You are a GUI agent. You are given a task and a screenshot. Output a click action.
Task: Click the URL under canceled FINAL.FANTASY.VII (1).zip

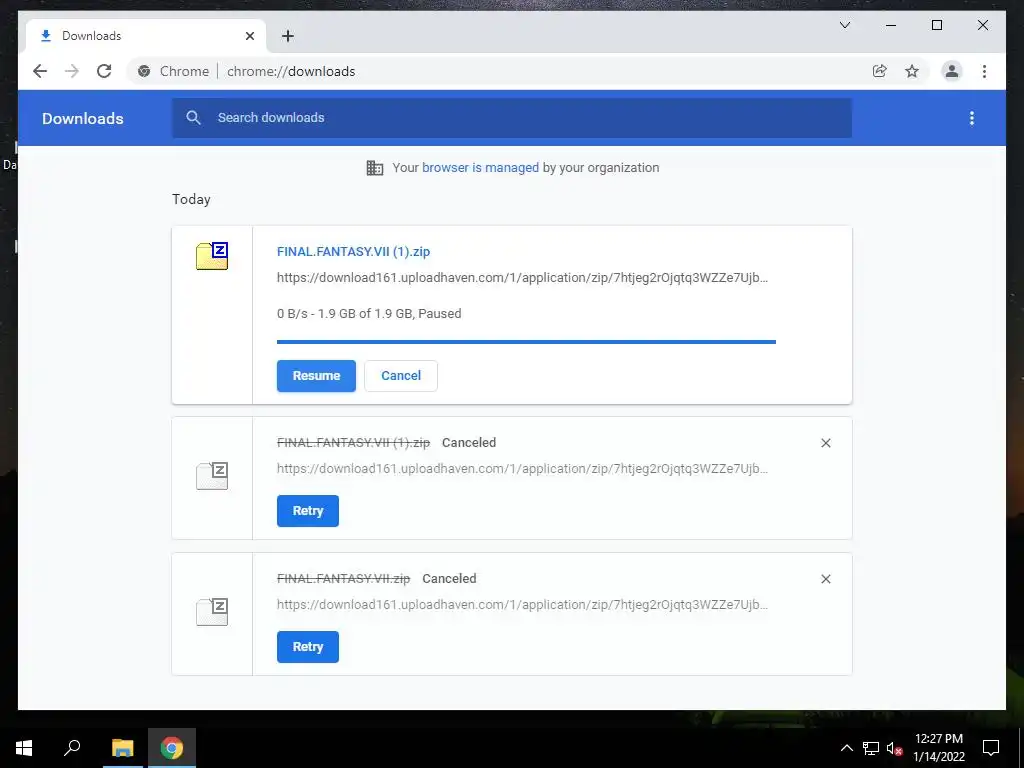click(x=522, y=468)
